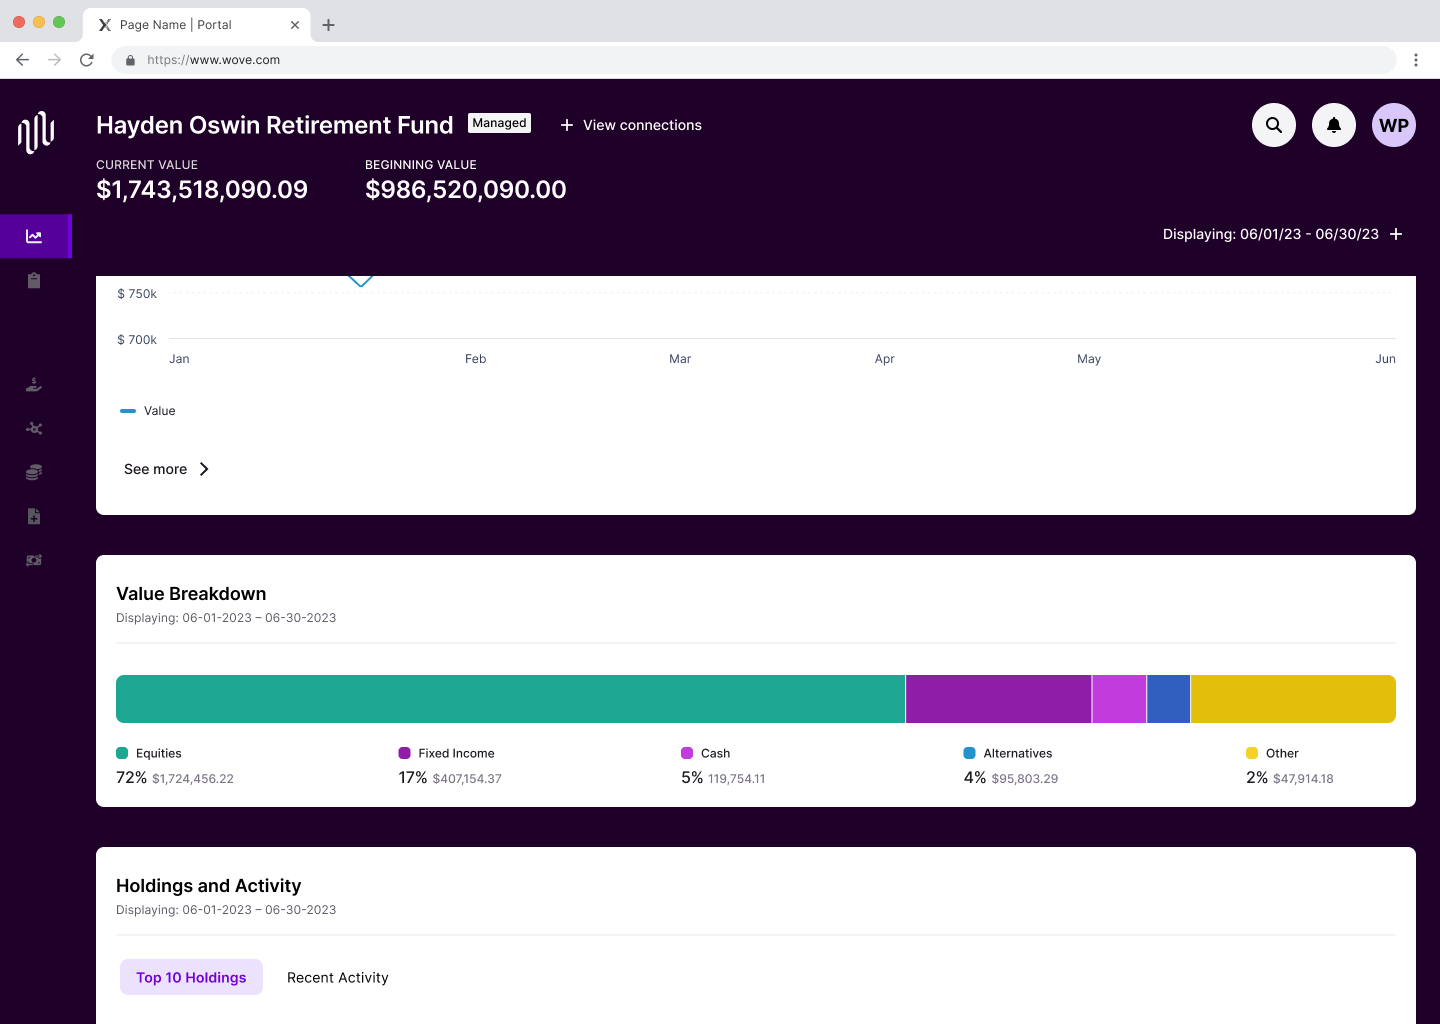
Task: Select the Page Name | Portal browser tab
Action: click(x=196, y=25)
